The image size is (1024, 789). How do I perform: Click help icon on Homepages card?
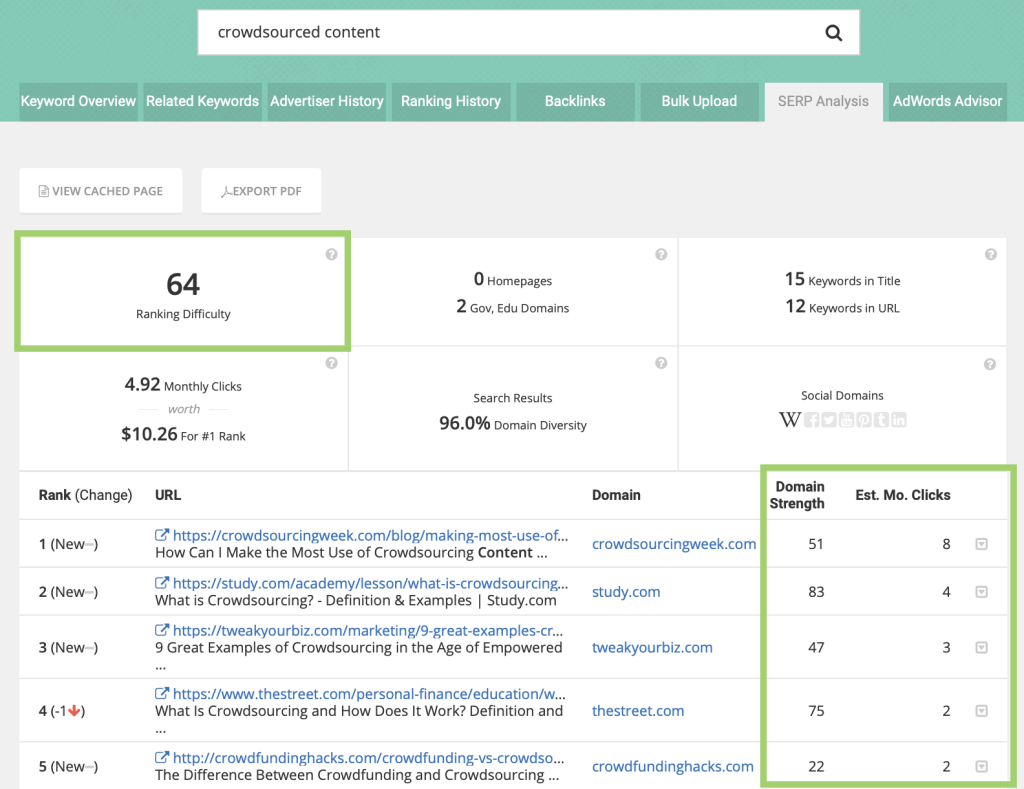662,255
